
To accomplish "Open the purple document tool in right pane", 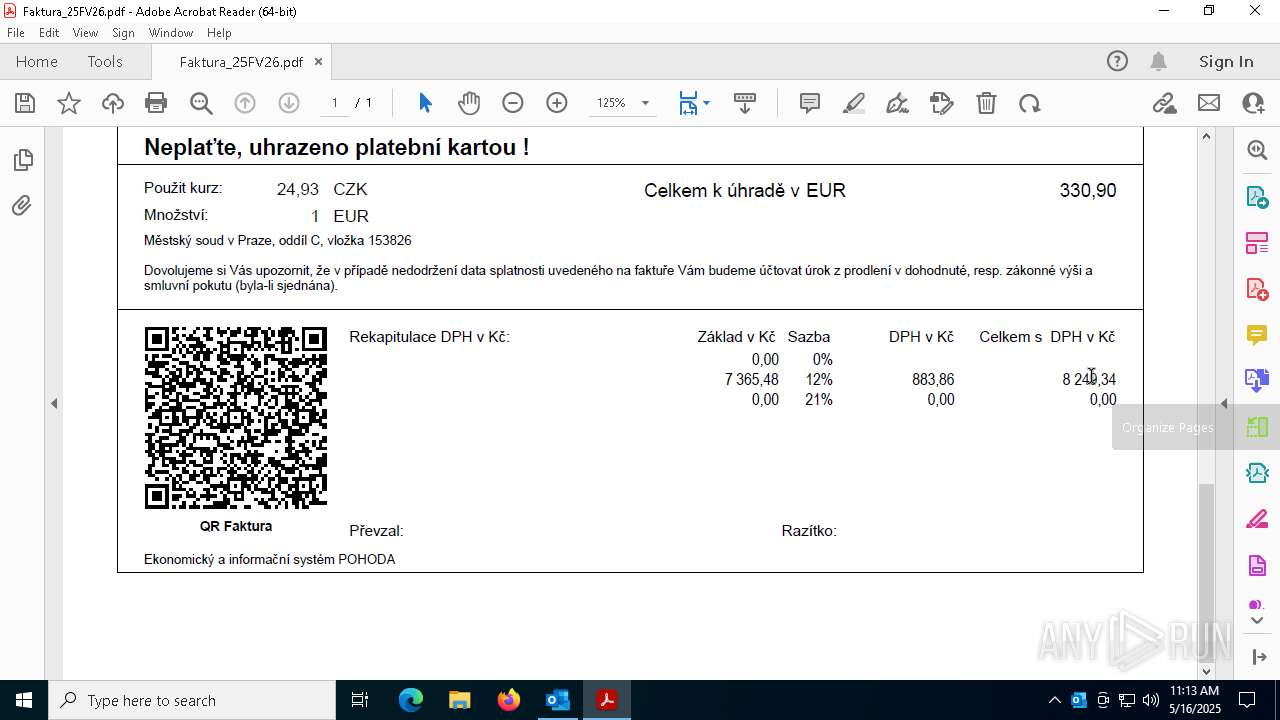I will tap(1257, 566).
